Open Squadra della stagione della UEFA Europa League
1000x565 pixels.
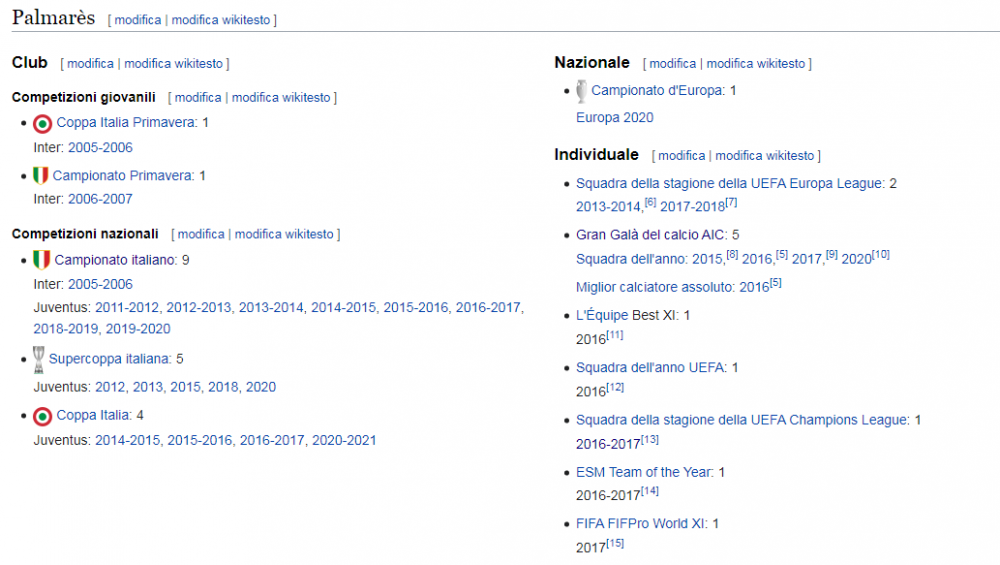point(730,184)
